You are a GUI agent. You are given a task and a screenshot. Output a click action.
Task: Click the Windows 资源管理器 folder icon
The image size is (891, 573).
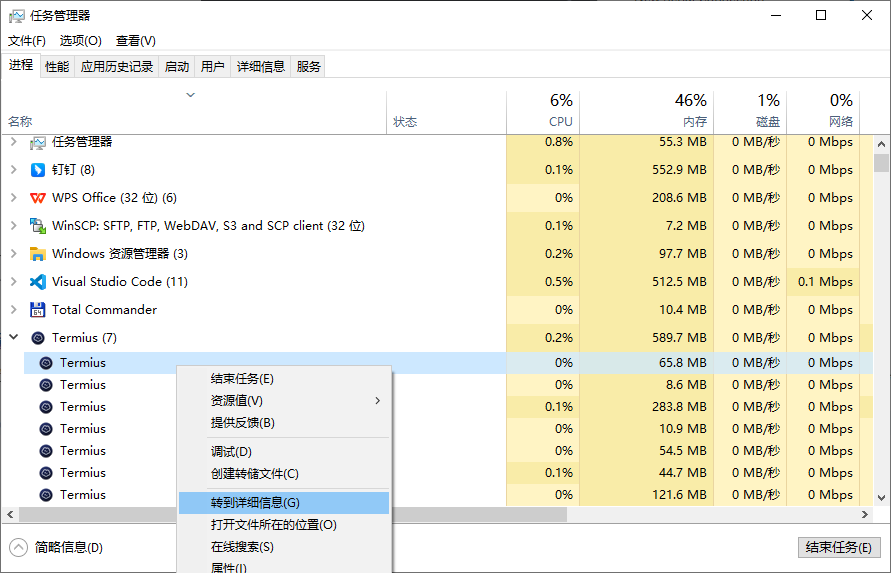click(38, 254)
